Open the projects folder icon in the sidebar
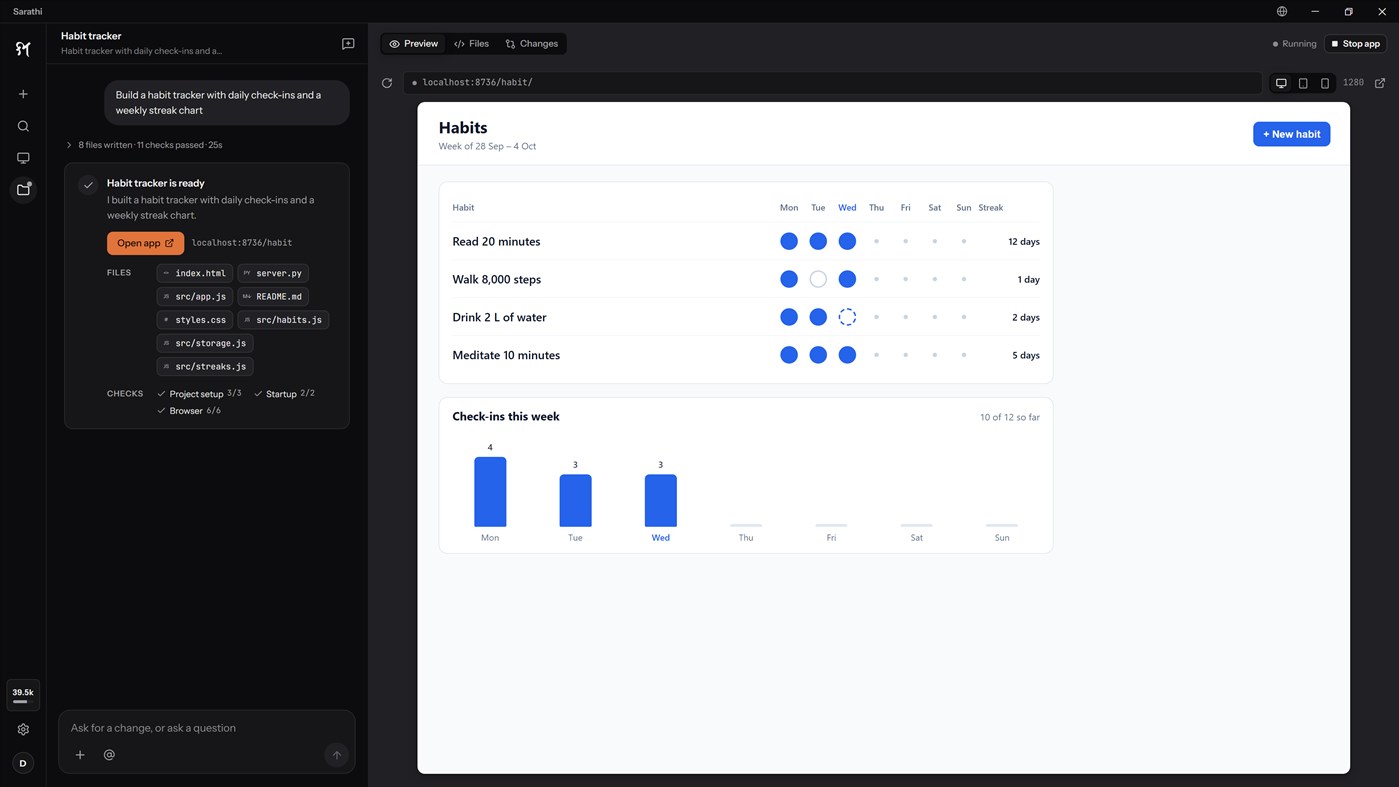This screenshot has width=1399, height=787. pos(23,189)
